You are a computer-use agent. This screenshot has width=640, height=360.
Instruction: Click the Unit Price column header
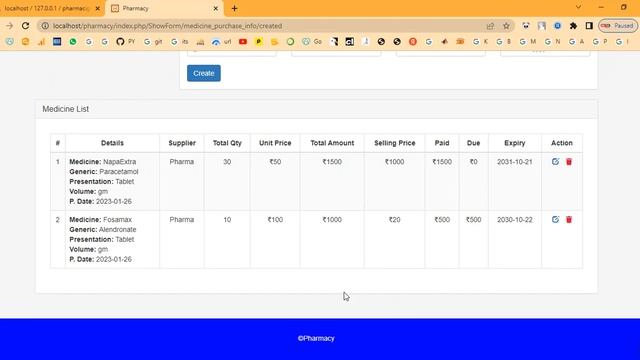275,143
